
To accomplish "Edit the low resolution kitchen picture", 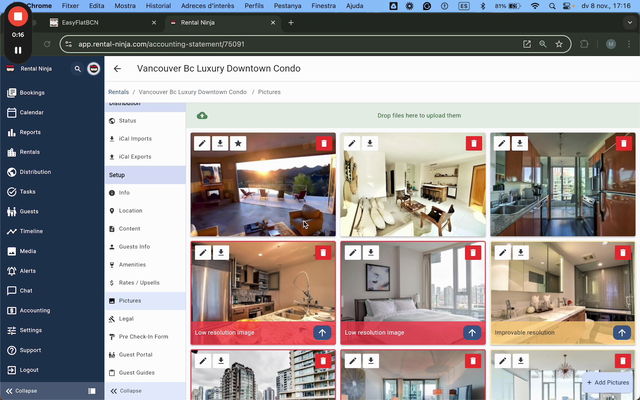I will [x=203, y=253].
